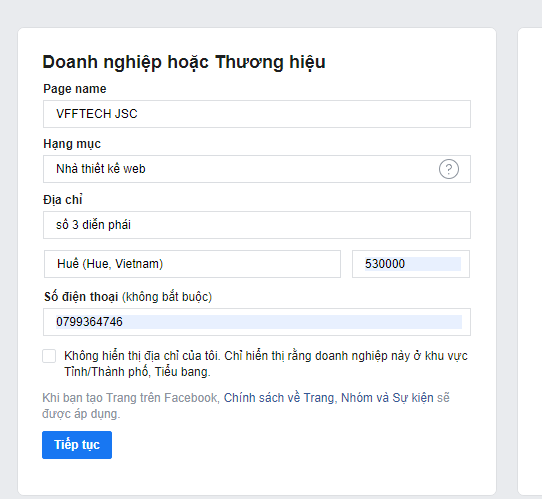Open the Chính sách về Trang, Nhóm và Sự kiện link

point(329,398)
